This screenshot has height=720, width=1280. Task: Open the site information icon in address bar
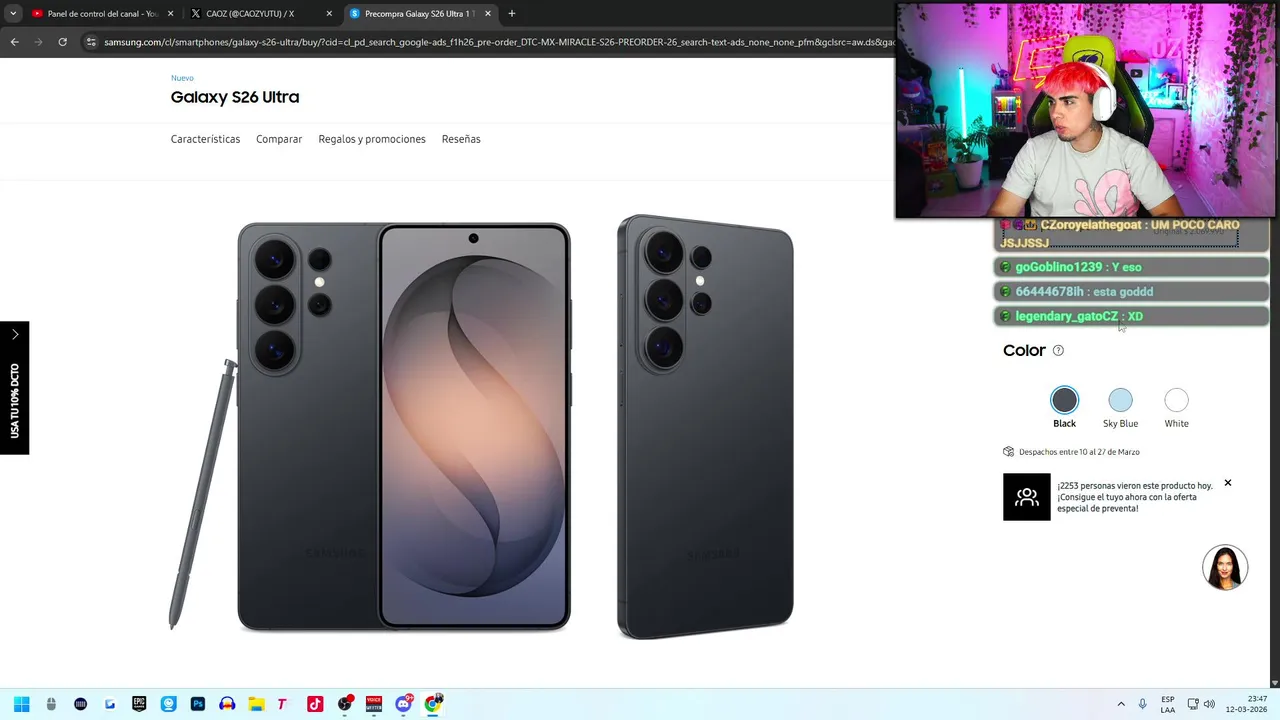91,42
